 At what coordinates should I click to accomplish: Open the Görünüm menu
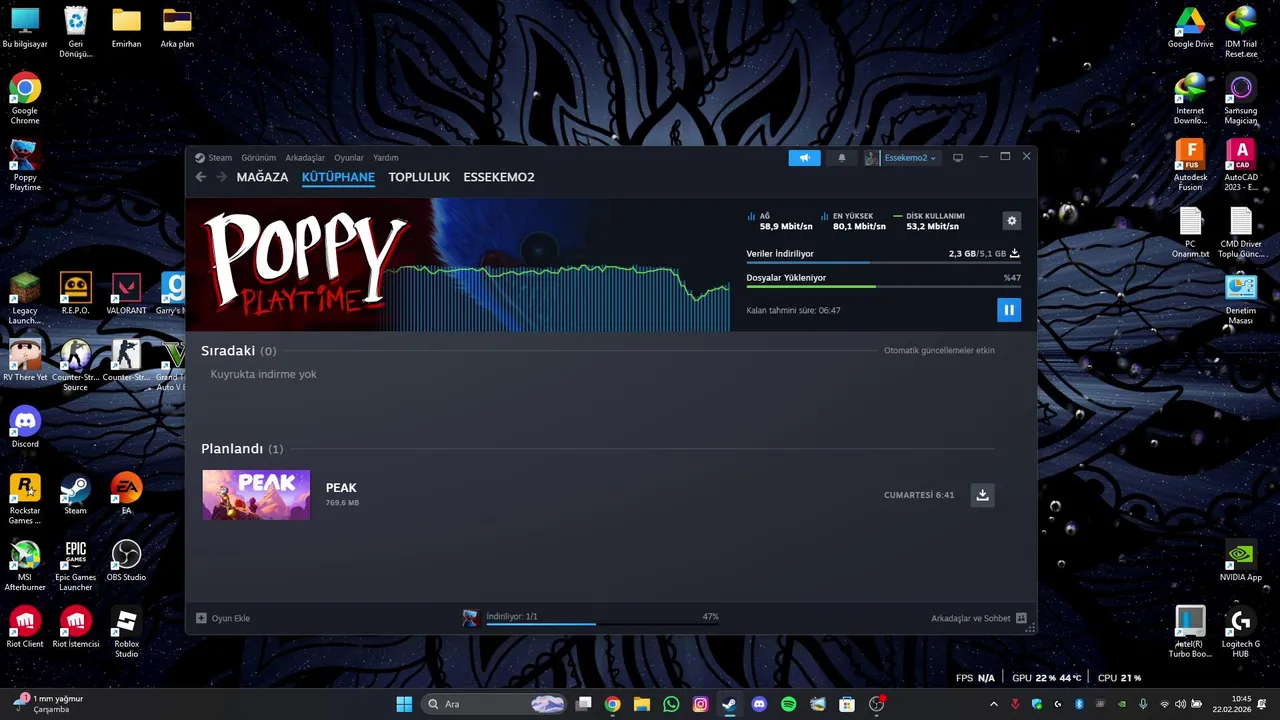(x=258, y=158)
